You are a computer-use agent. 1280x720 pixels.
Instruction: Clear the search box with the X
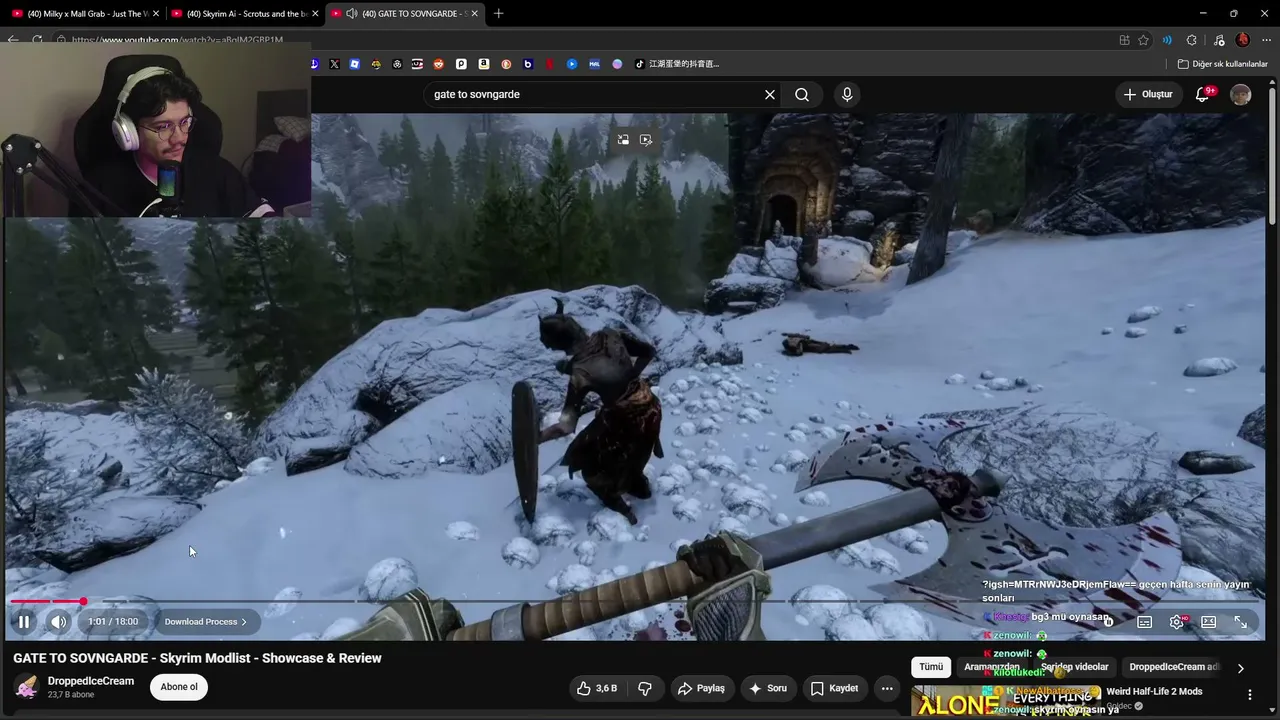click(770, 94)
